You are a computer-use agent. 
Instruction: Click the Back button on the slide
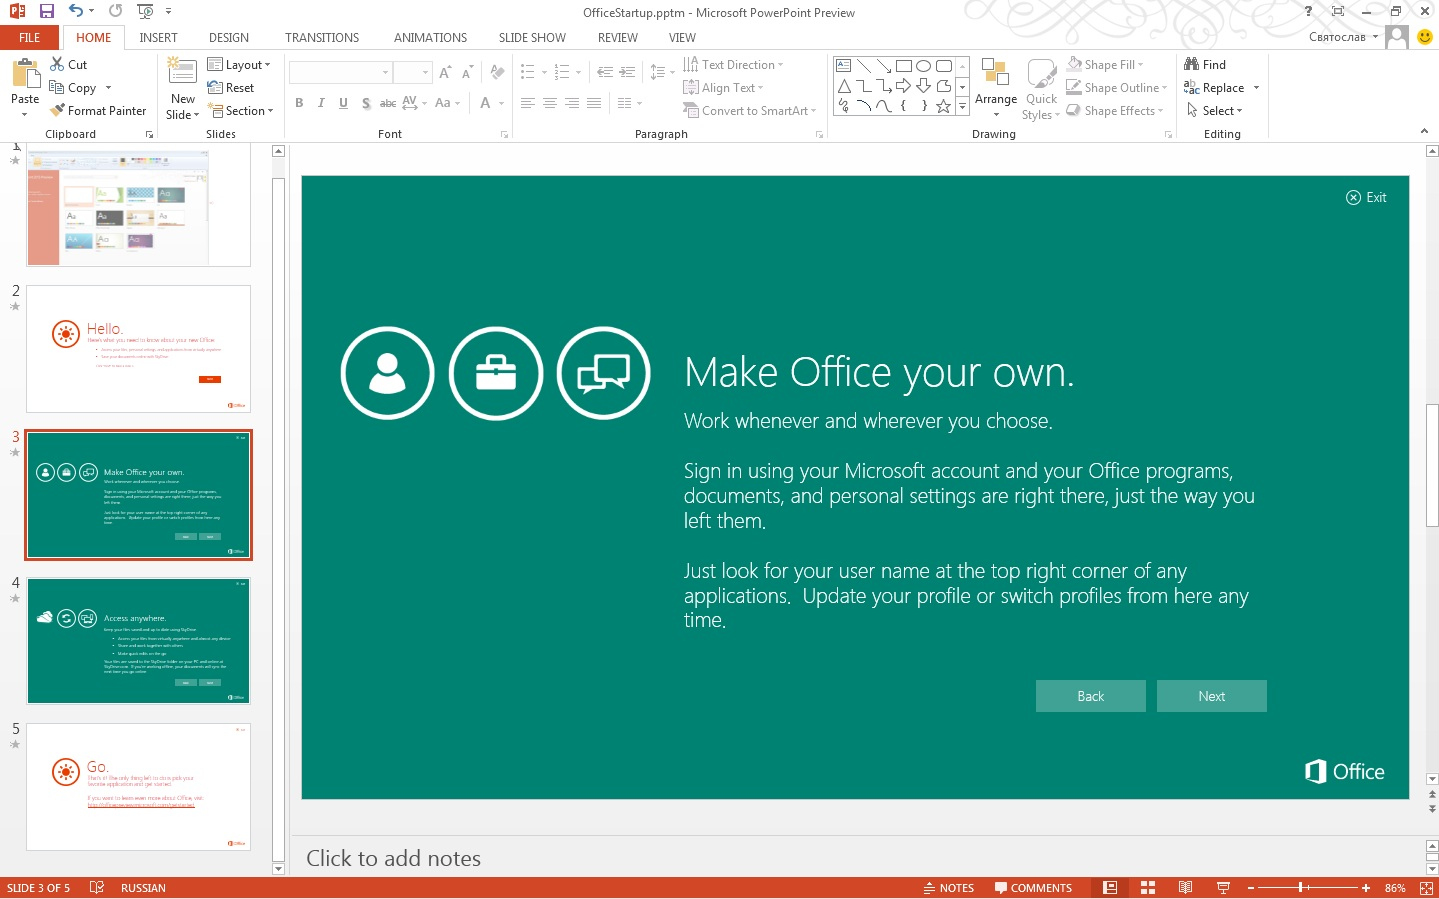[x=1090, y=696]
